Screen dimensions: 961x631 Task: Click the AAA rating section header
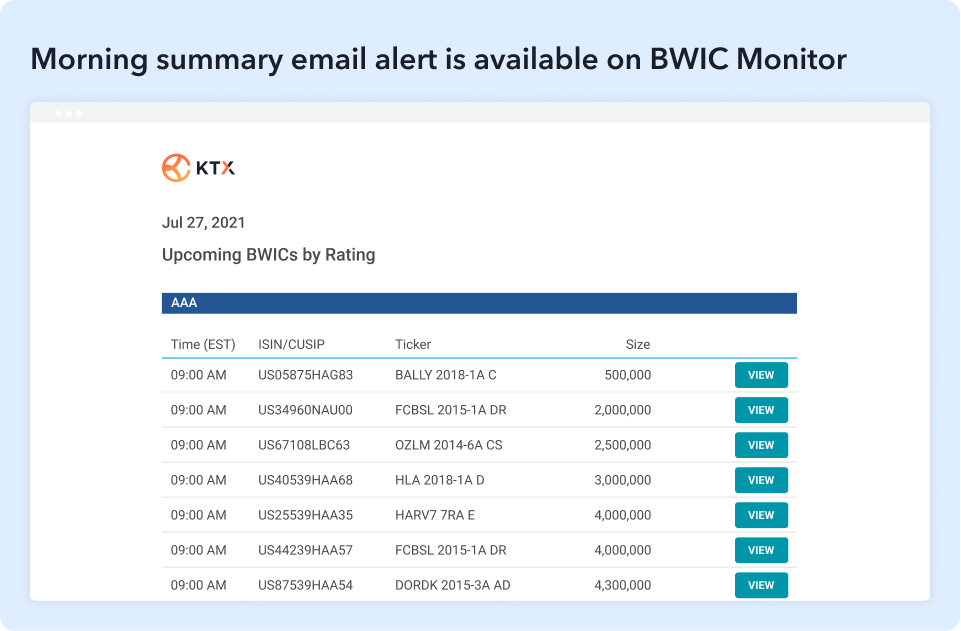pyautogui.click(x=479, y=303)
